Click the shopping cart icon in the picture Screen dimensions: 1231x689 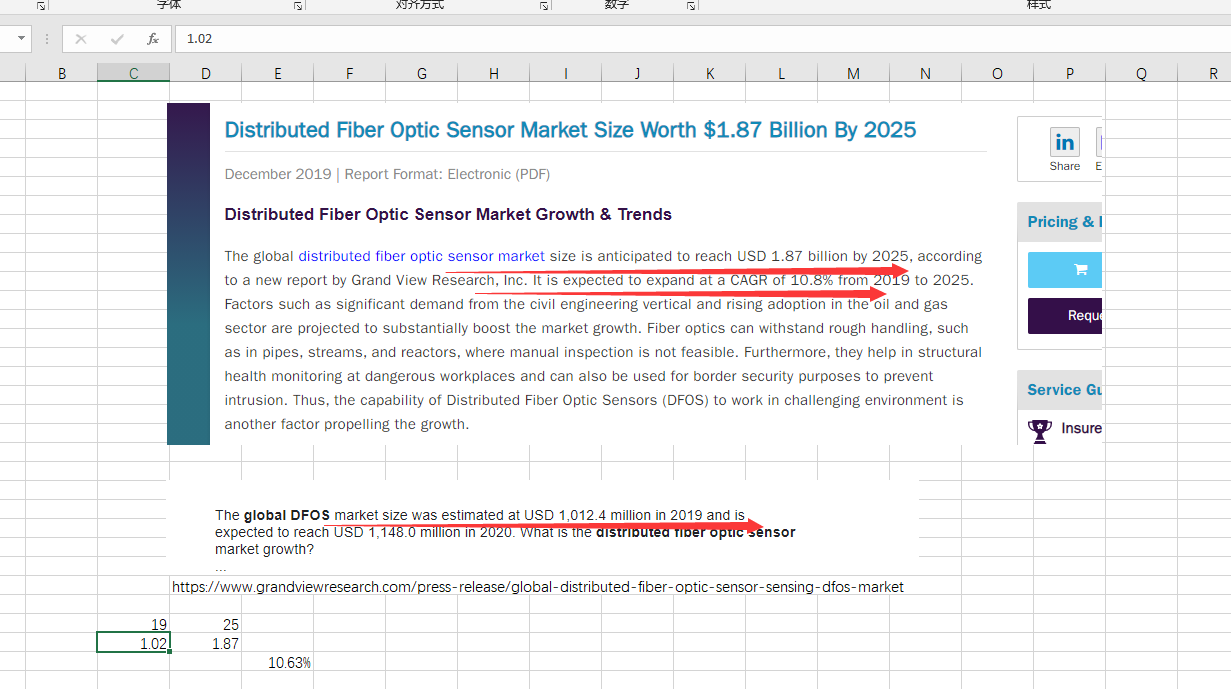tap(1079, 269)
